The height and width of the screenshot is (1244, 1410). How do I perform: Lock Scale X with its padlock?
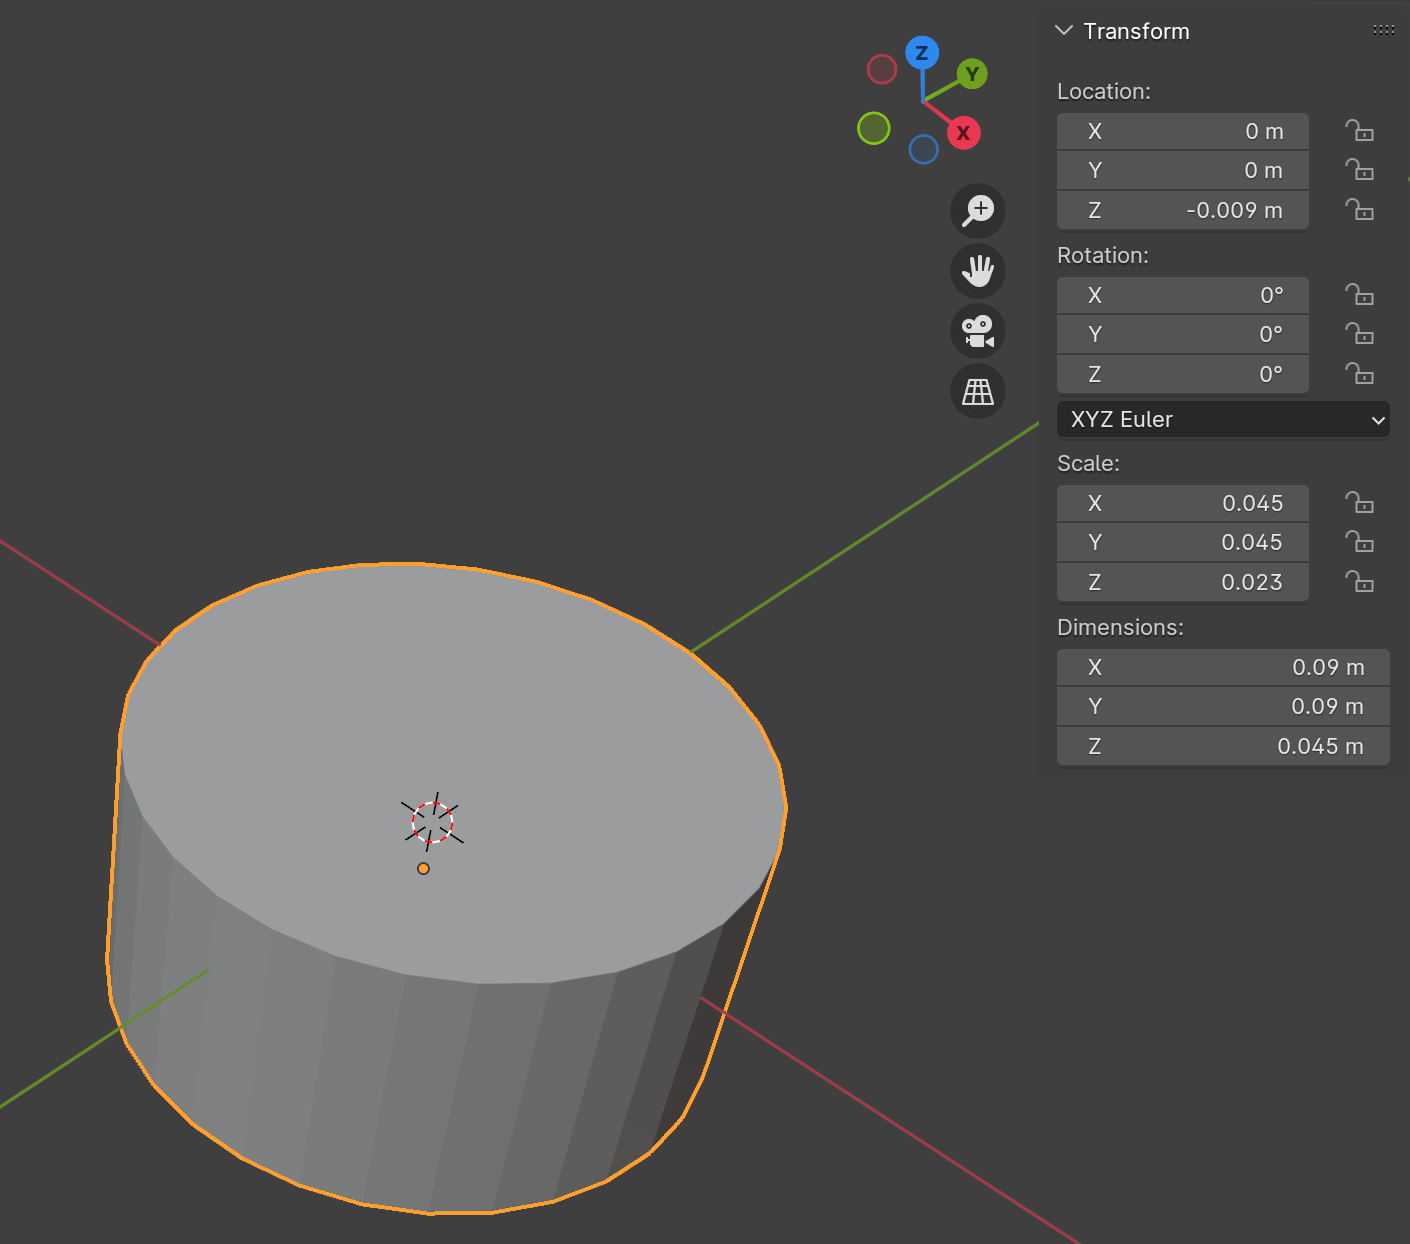pyautogui.click(x=1359, y=503)
